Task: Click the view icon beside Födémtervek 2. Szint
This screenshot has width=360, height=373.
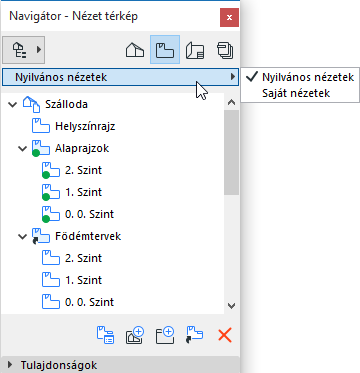Action: (x=51, y=258)
